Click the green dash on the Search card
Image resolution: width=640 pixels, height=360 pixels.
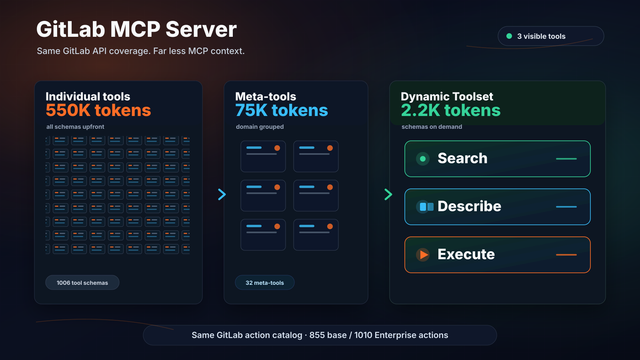pyautogui.click(x=566, y=159)
